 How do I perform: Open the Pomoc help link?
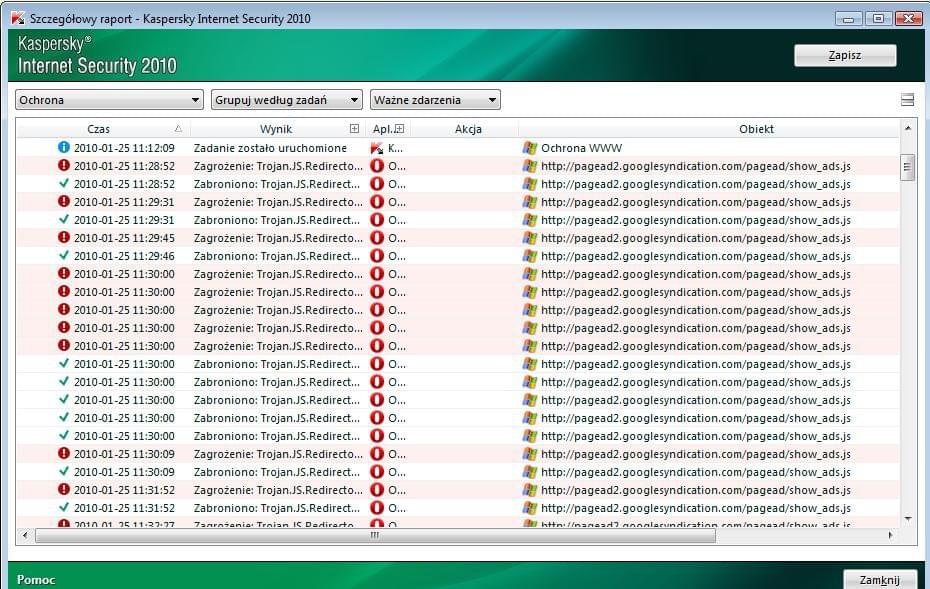coord(36,580)
